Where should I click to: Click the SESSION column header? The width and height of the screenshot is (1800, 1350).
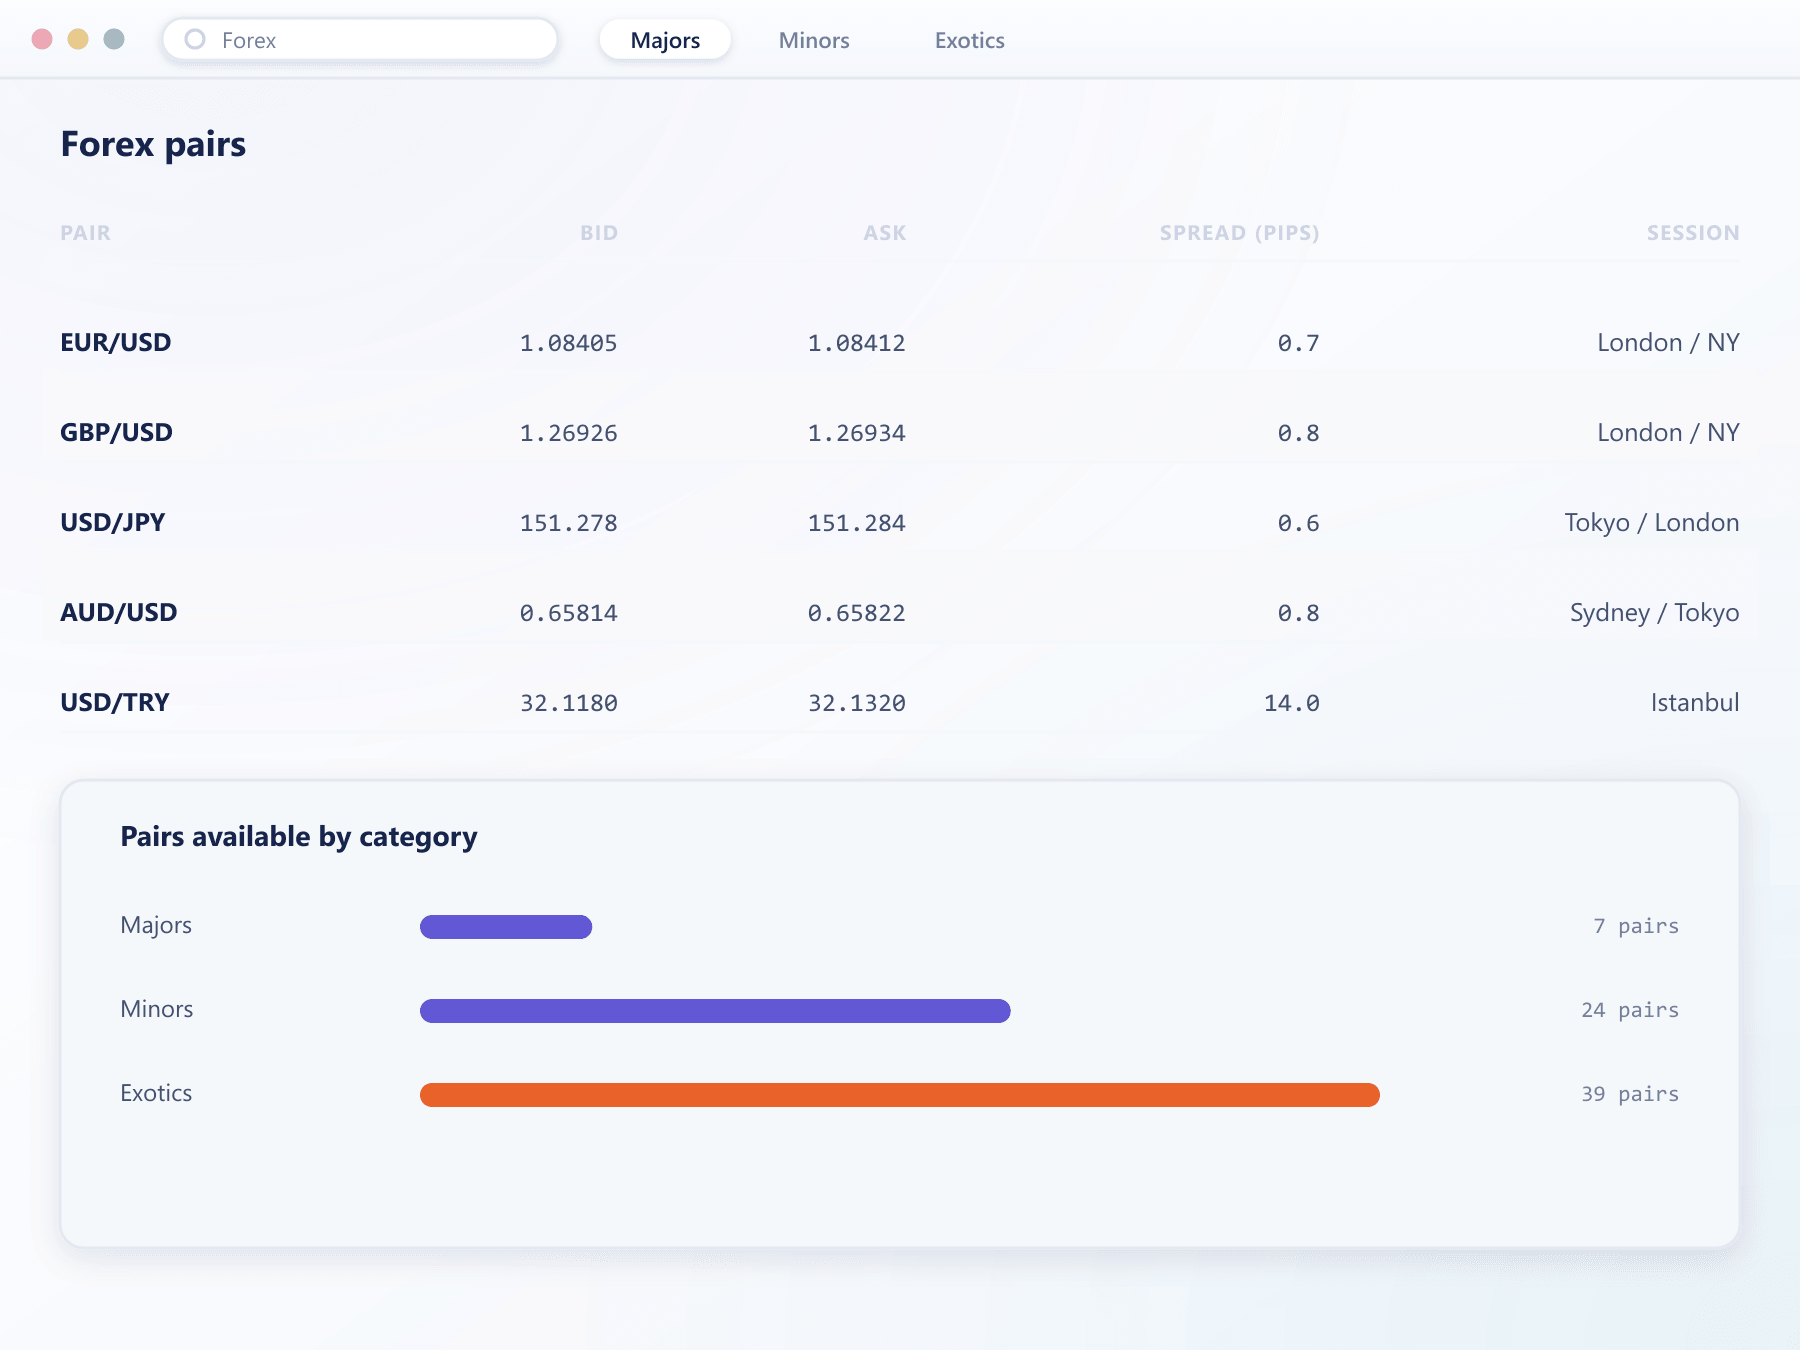(x=1693, y=233)
